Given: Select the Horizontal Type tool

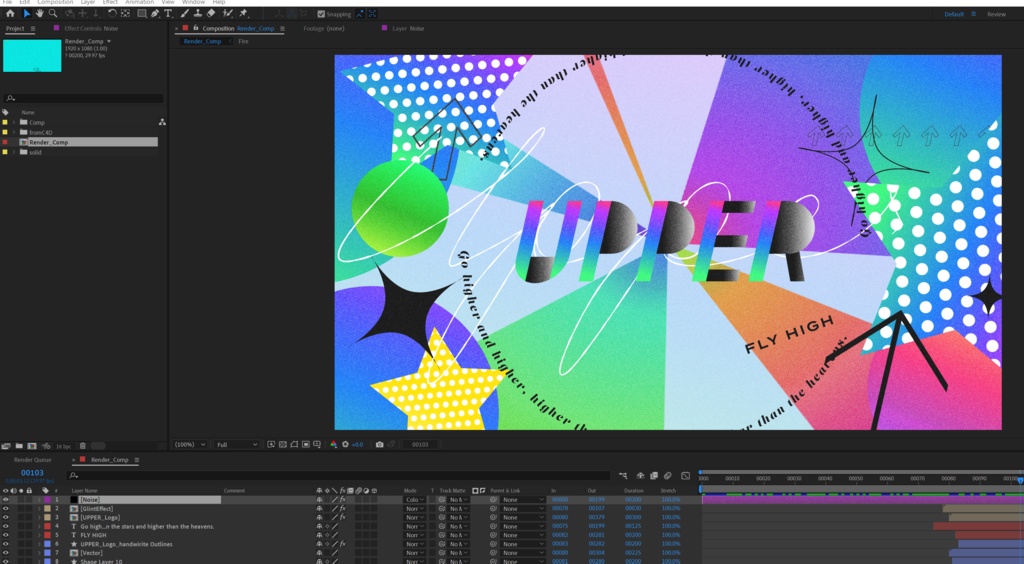Looking at the screenshot, I should pyautogui.click(x=168, y=13).
